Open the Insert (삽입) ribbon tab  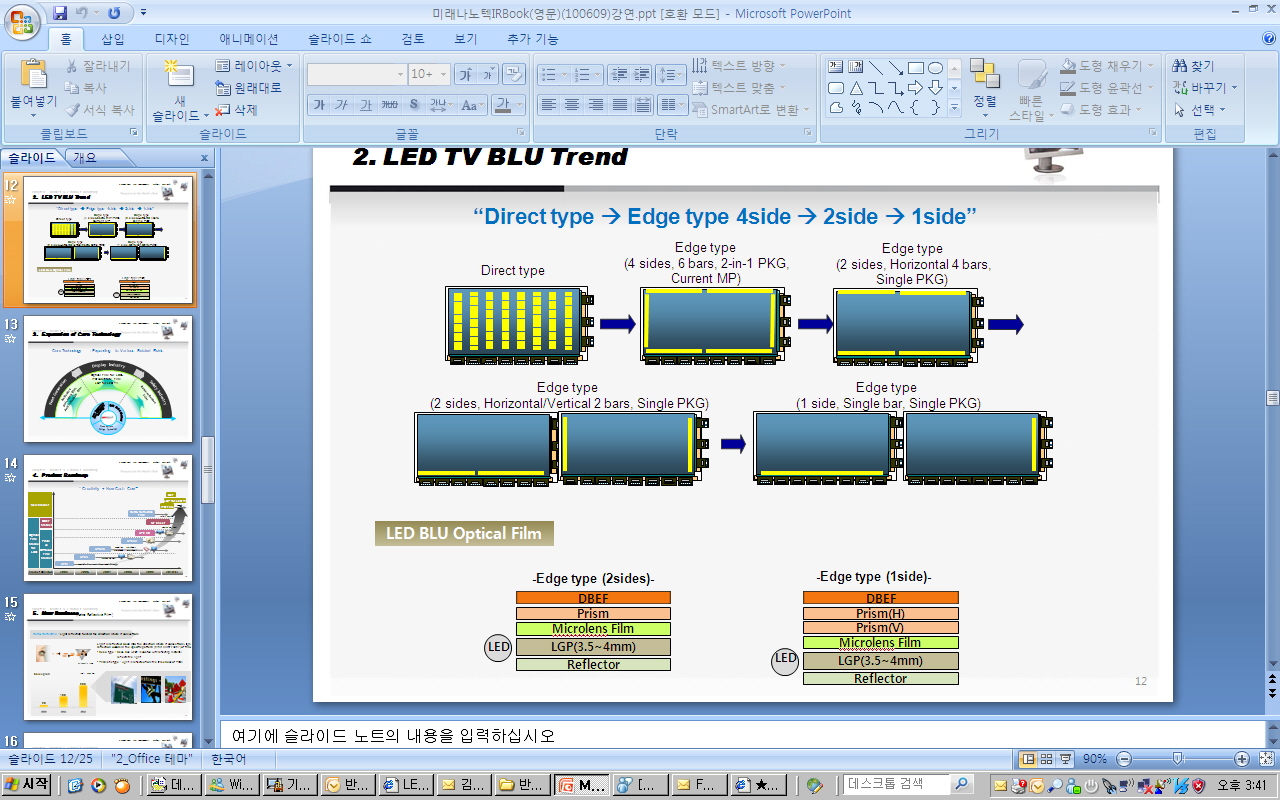tap(113, 39)
